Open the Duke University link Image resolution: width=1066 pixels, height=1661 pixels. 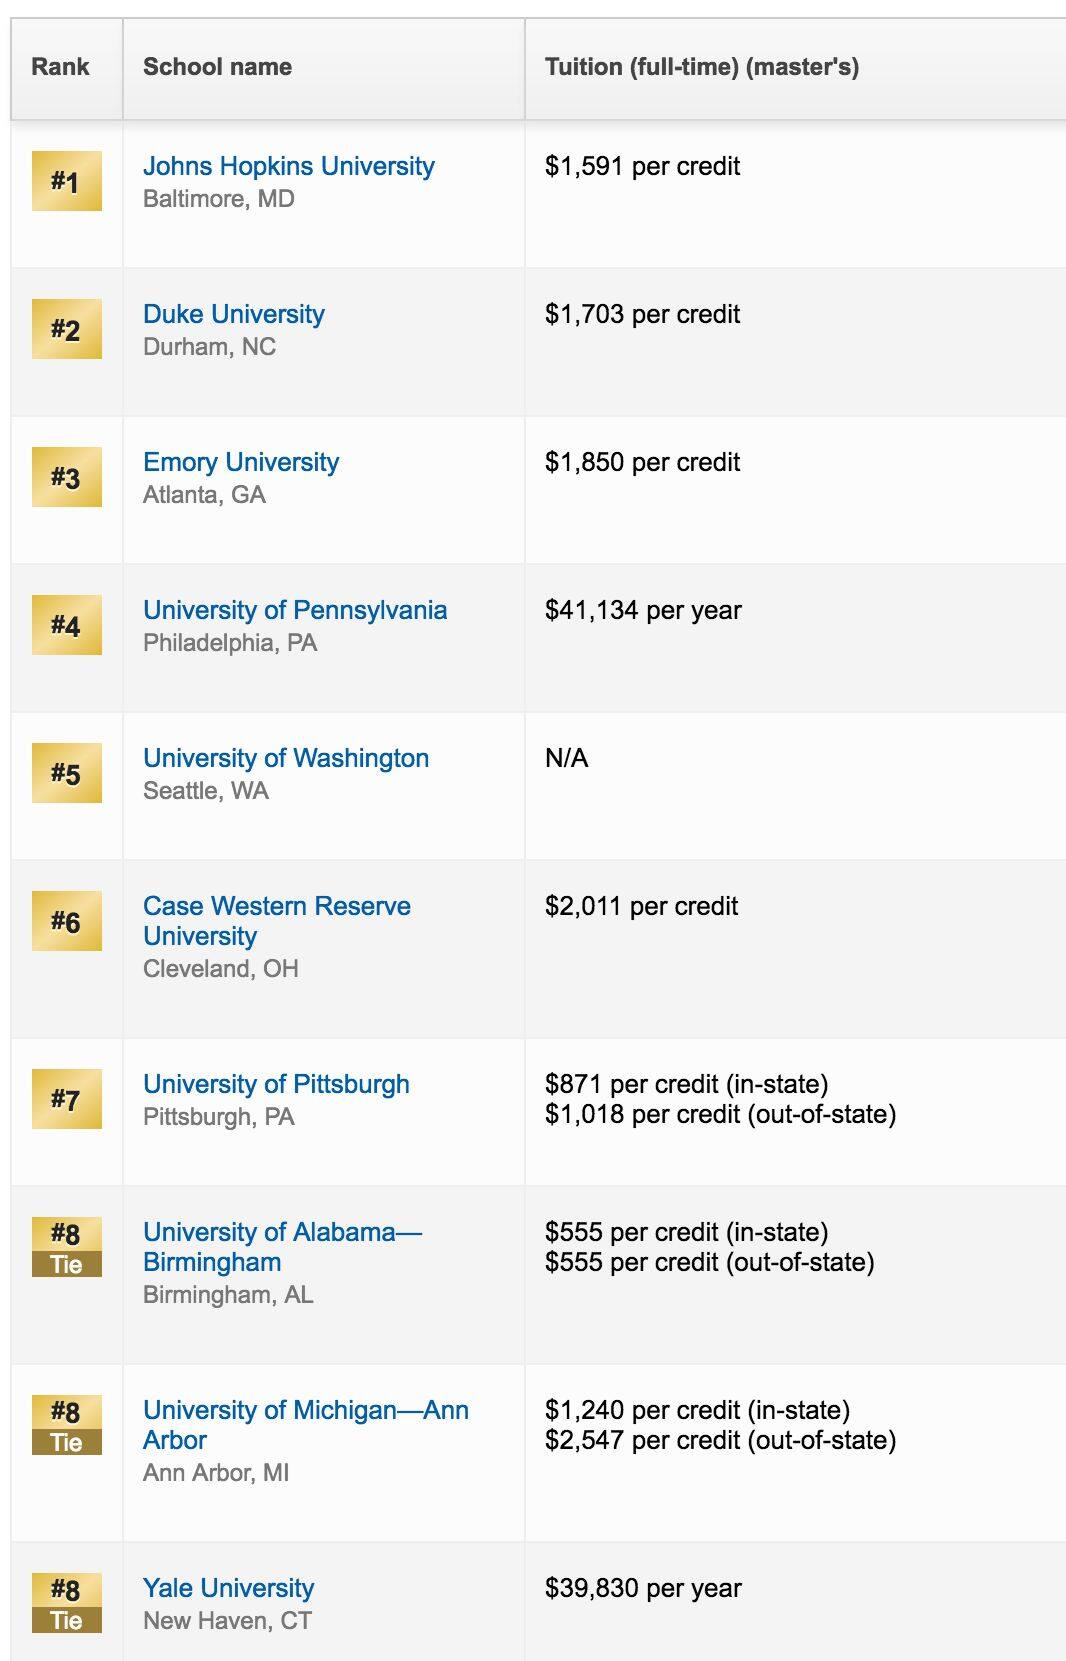point(233,314)
